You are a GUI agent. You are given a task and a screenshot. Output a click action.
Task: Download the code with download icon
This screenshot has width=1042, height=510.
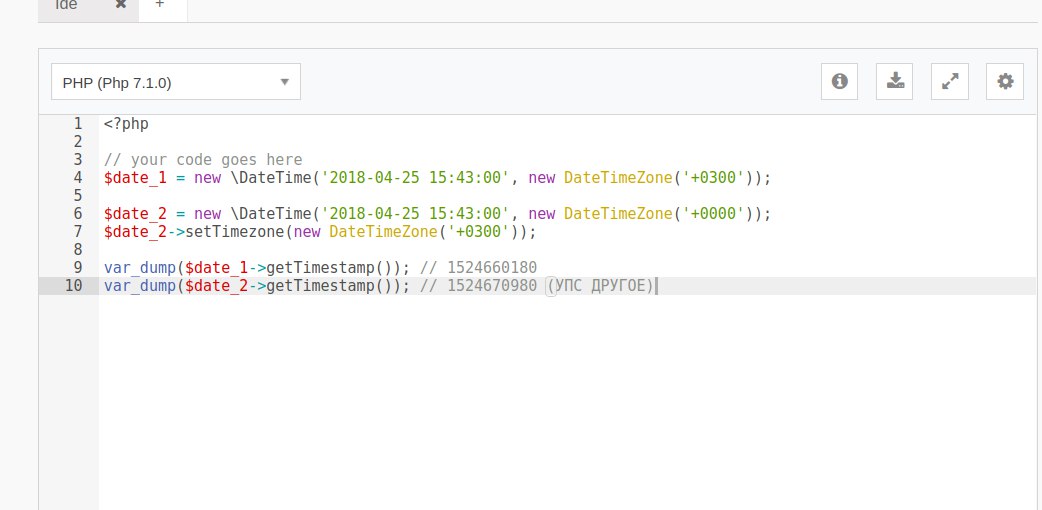coord(894,81)
